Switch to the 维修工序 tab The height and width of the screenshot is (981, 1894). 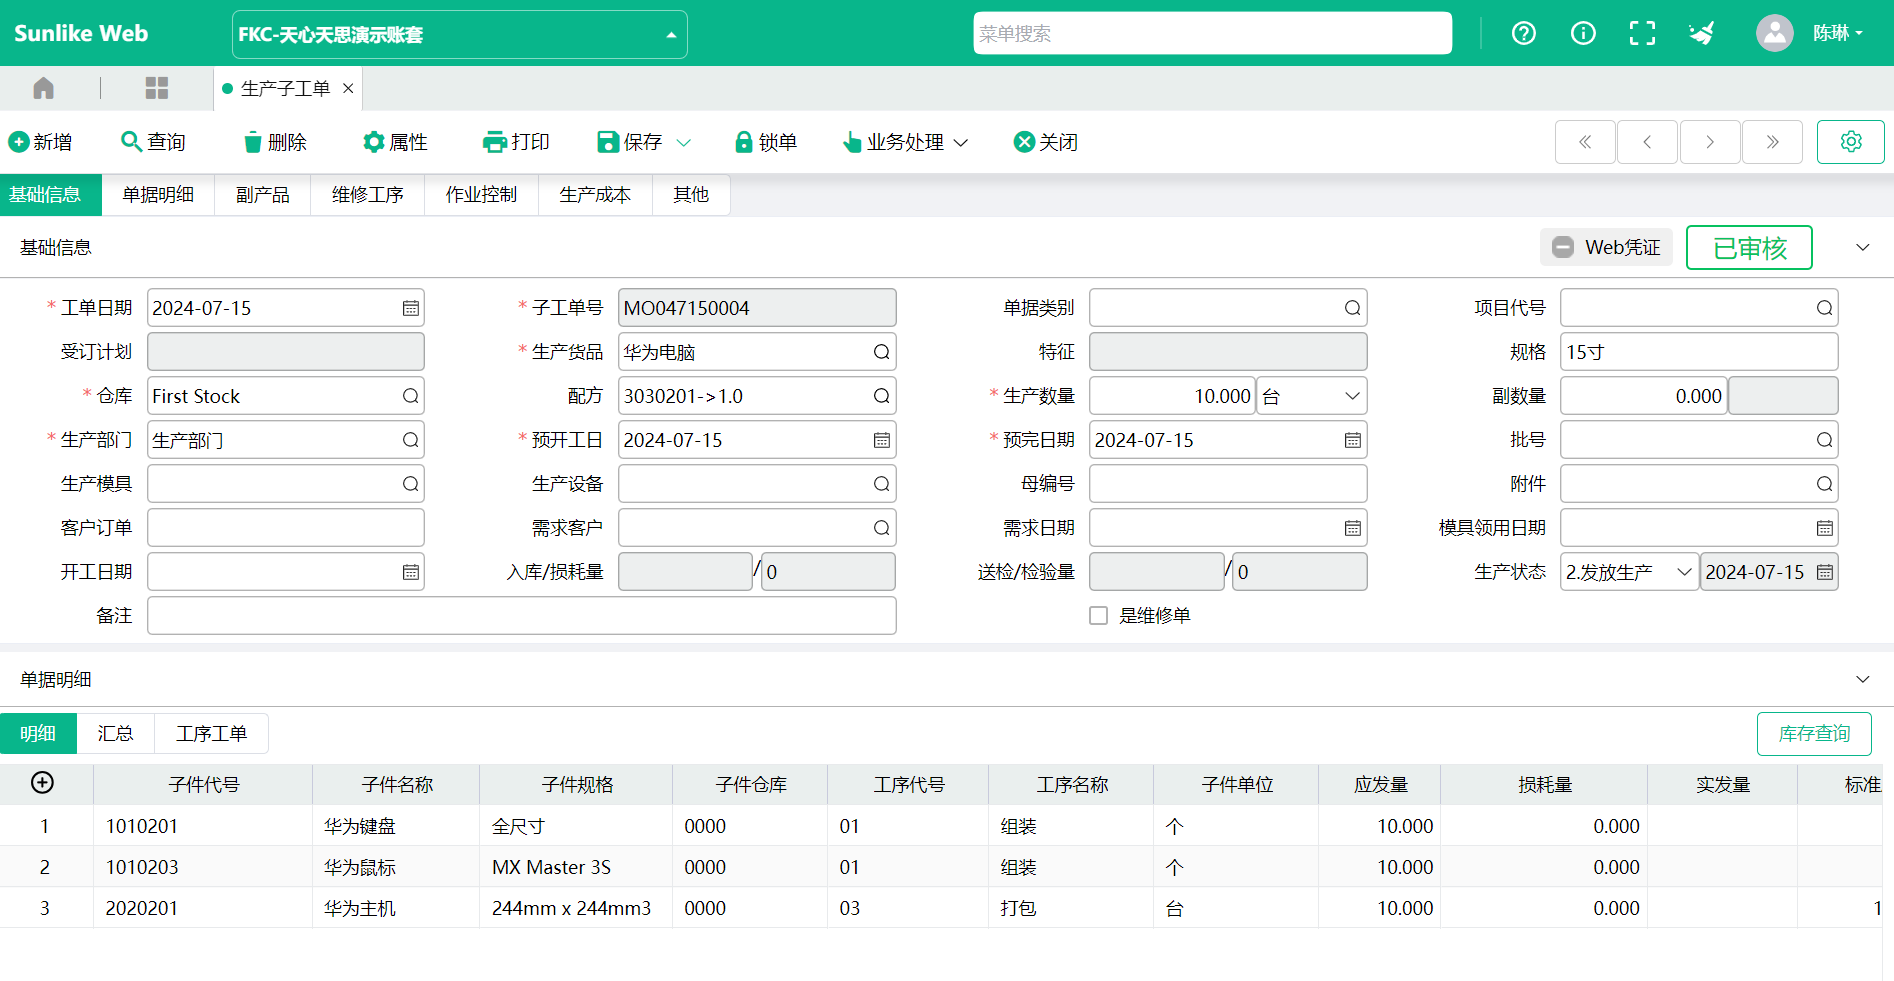(368, 195)
